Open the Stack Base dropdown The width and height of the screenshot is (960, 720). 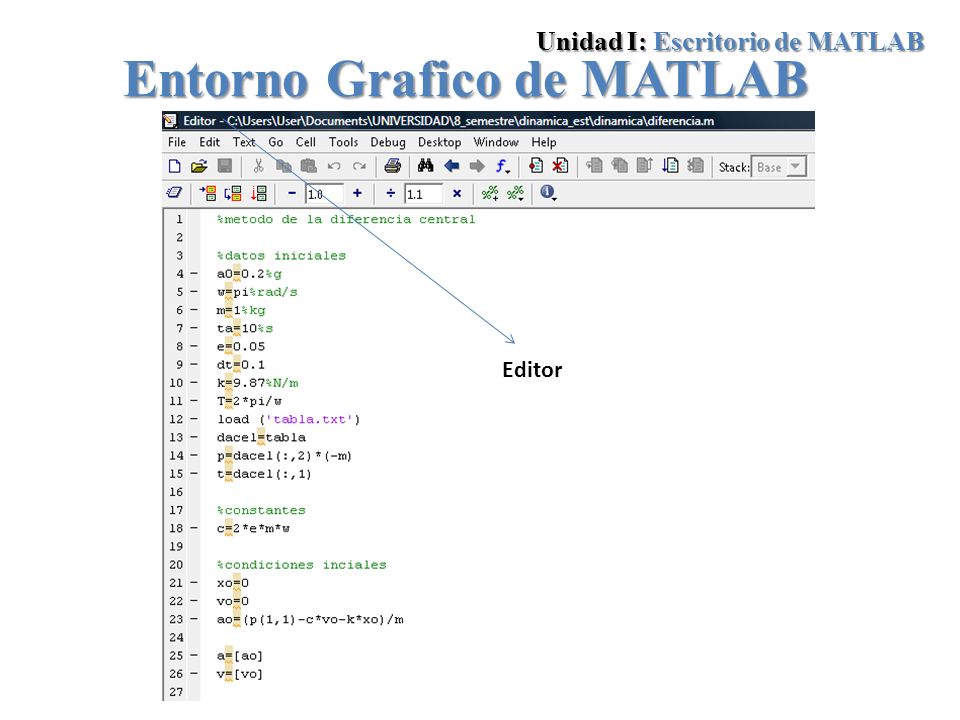point(779,167)
